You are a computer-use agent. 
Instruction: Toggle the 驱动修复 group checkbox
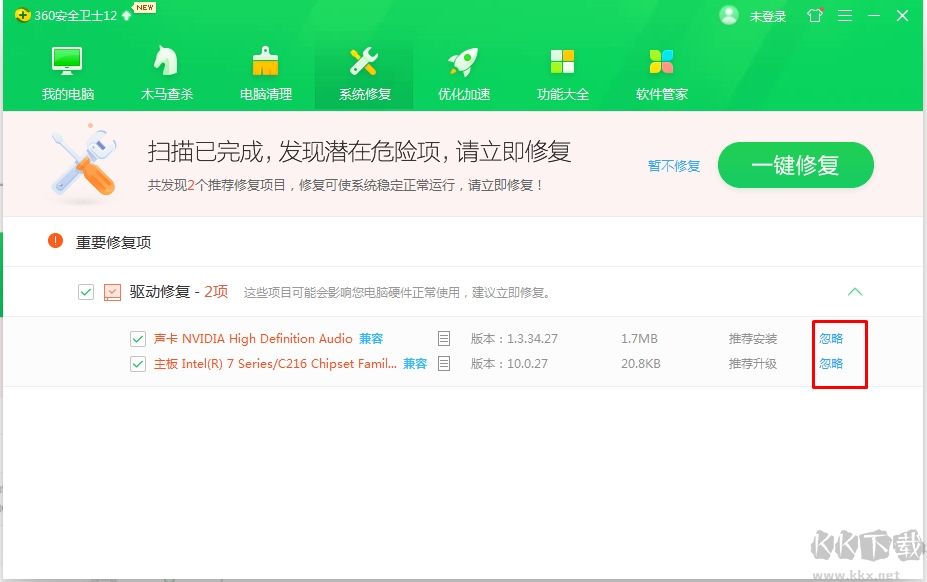86,292
